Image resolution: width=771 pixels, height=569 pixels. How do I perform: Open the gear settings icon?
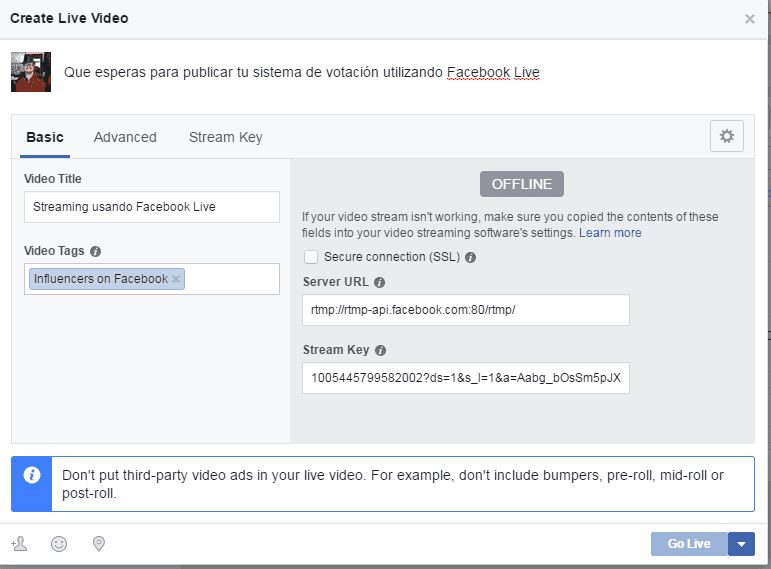point(726,137)
